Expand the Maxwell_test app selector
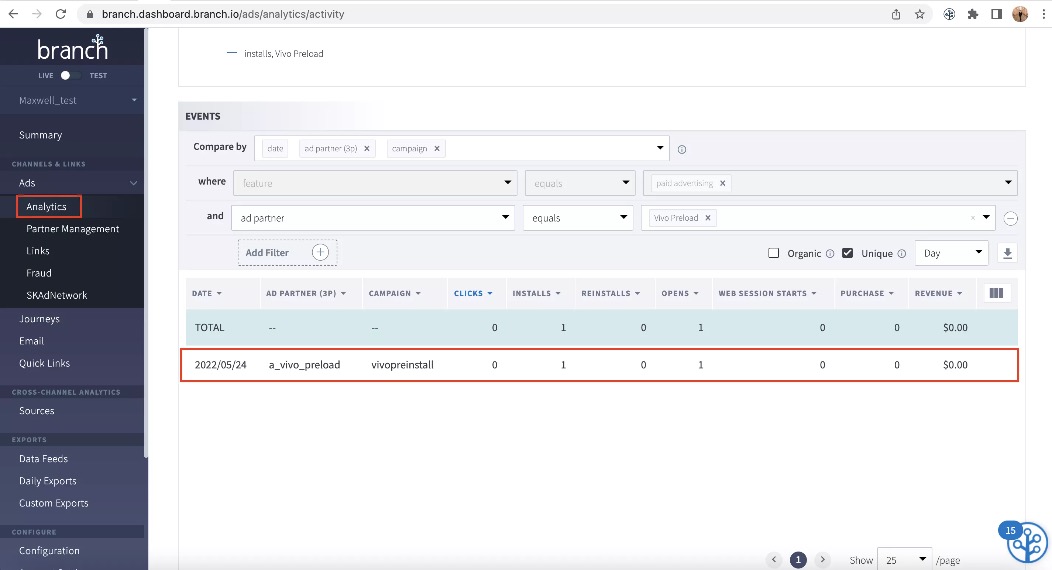Viewport: 1052px width, 570px height. tap(76, 101)
